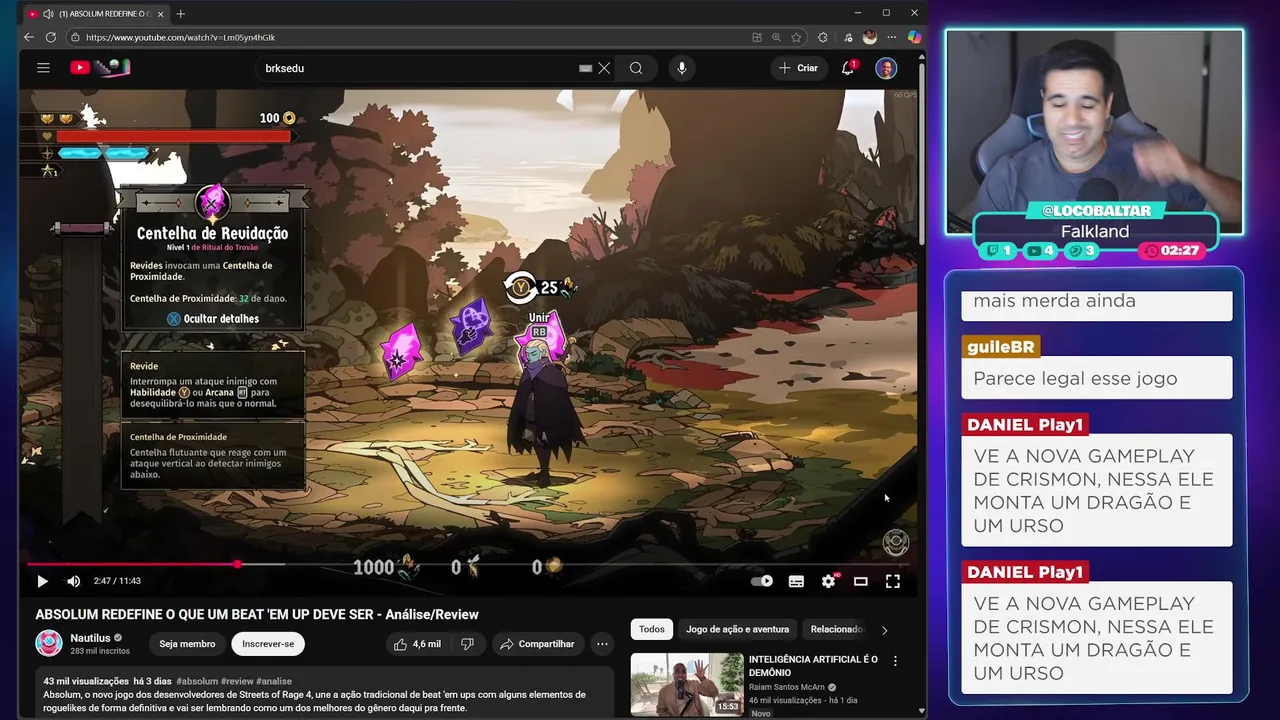Open the Criar create menu

point(799,68)
